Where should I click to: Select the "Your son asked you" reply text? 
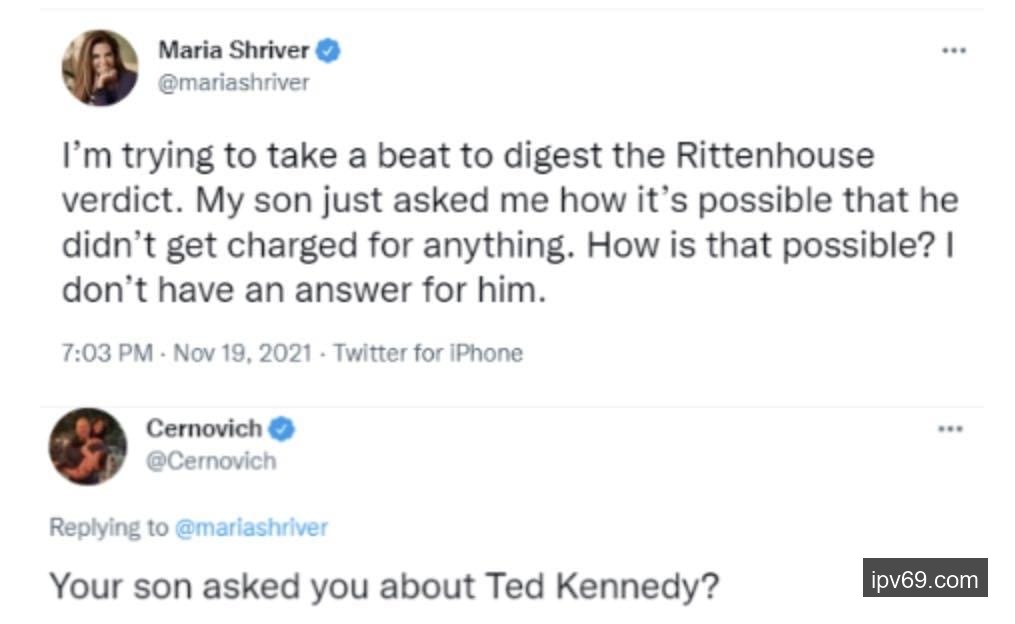pyautogui.click(x=384, y=586)
